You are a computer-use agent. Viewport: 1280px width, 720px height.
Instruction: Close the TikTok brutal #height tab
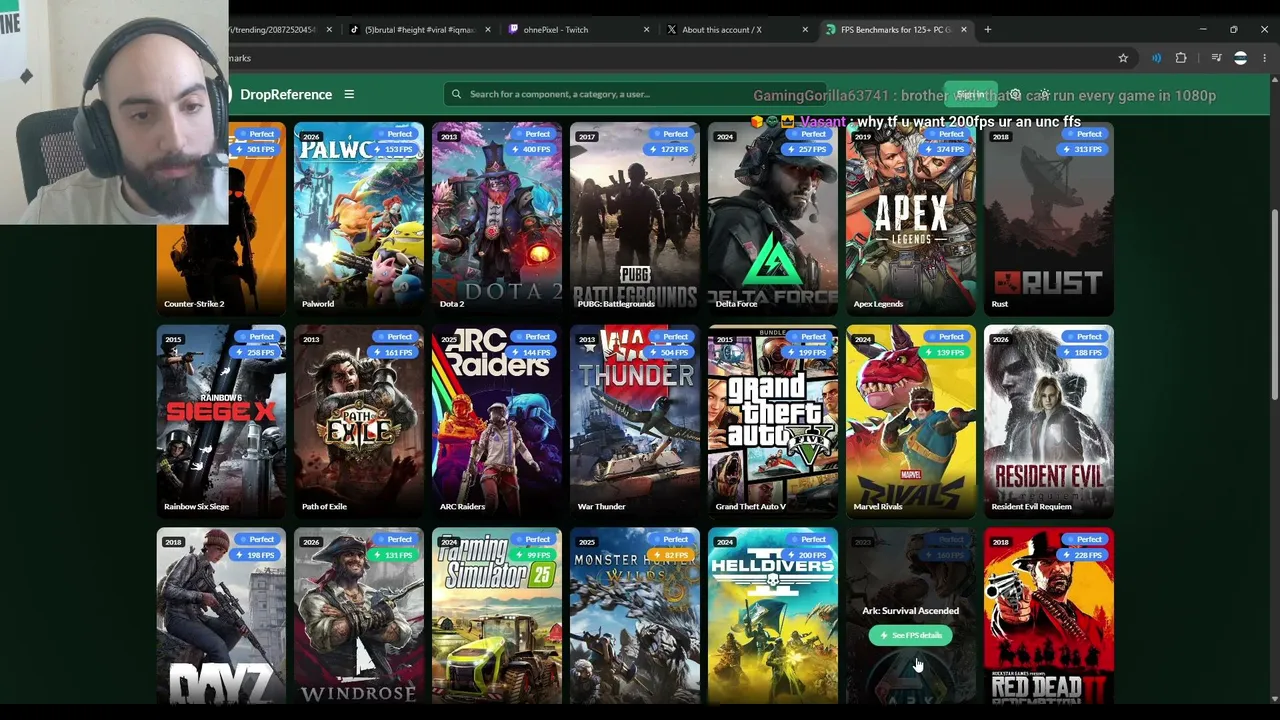click(488, 30)
